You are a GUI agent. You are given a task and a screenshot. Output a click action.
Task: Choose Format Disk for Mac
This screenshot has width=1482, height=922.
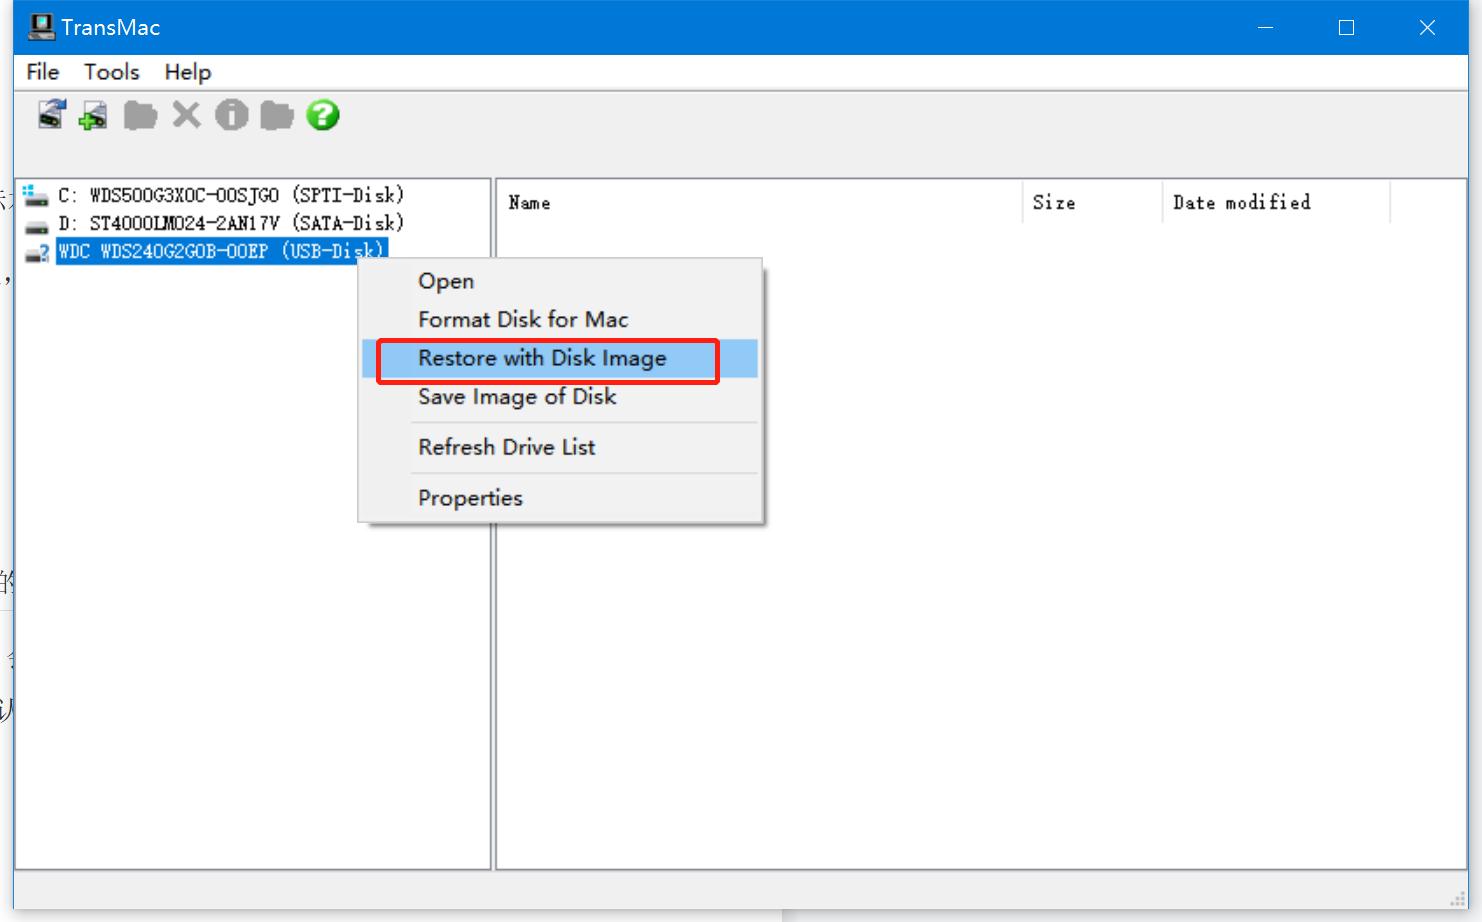(x=523, y=320)
